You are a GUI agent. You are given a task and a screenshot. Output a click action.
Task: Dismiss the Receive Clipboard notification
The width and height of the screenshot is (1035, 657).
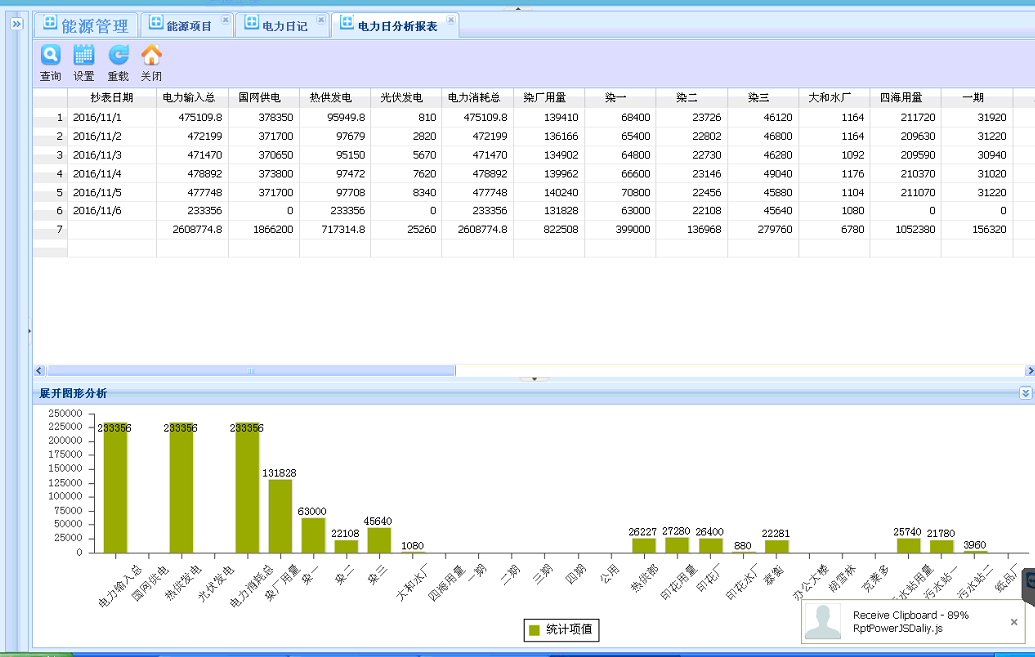tap(1014, 622)
